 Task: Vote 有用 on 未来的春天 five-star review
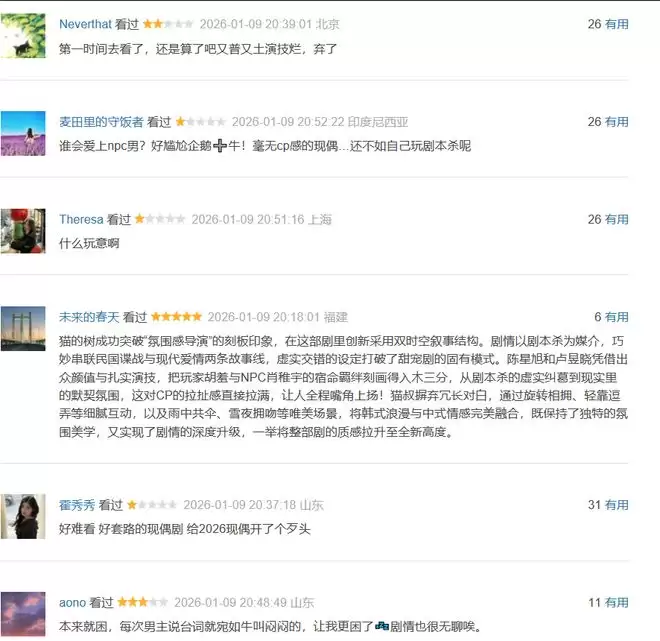click(616, 317)
